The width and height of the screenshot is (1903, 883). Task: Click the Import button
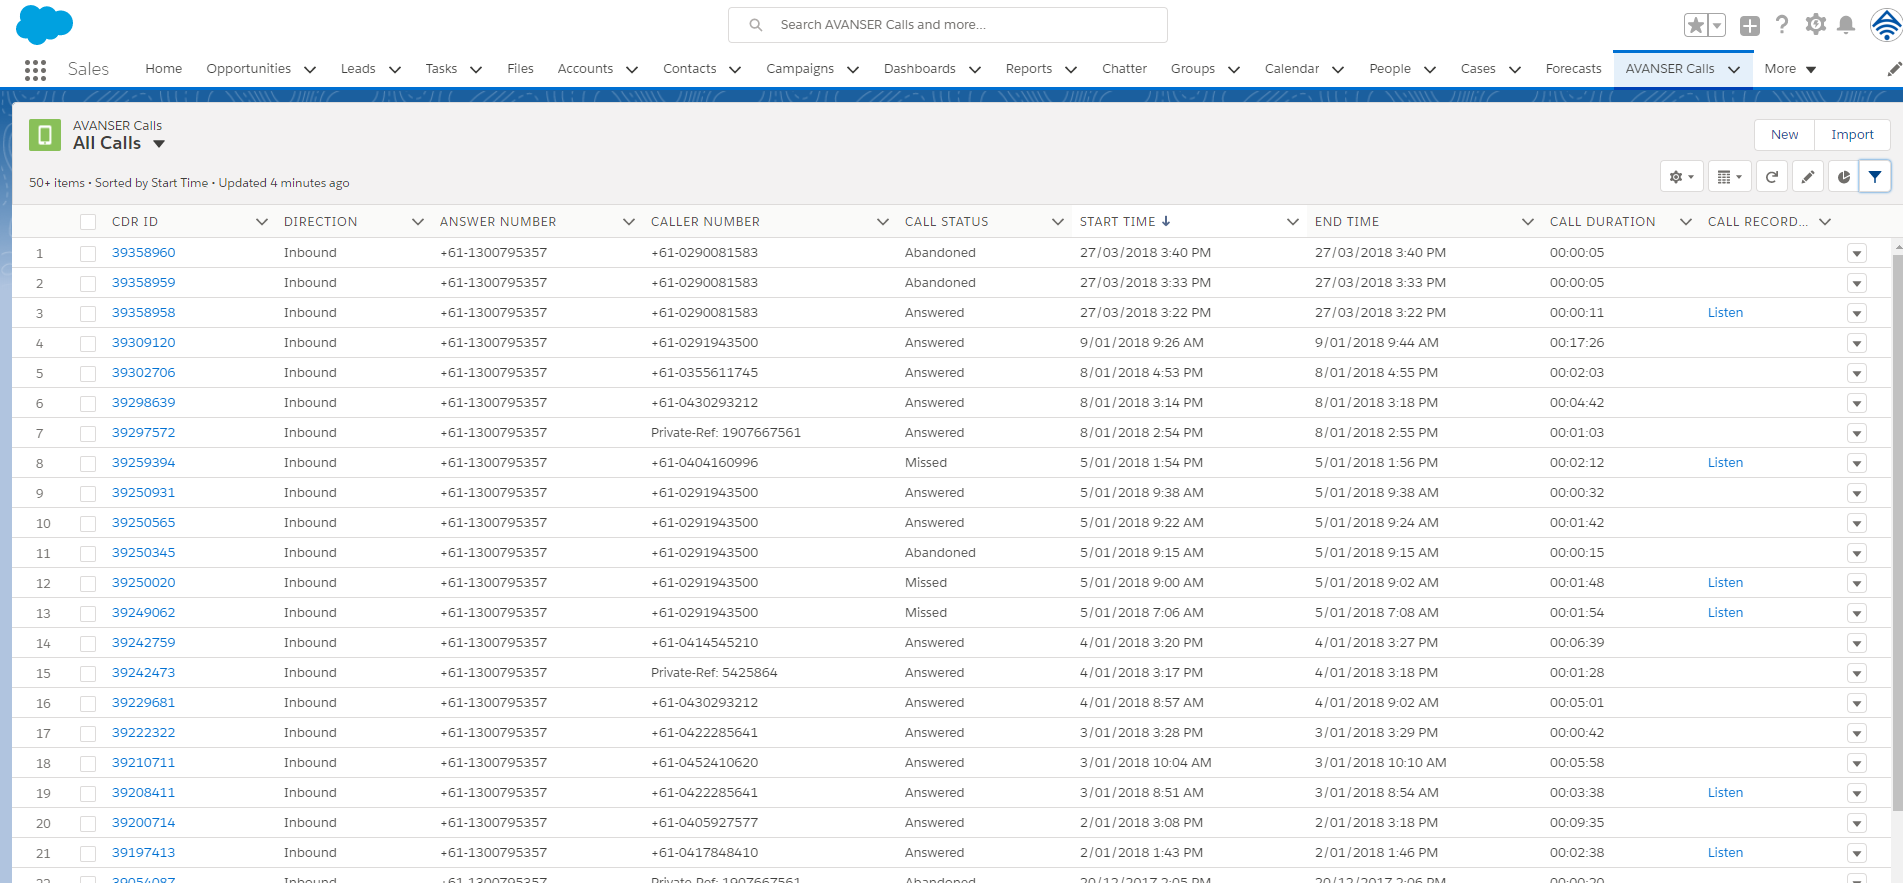tap(1852, 135)
